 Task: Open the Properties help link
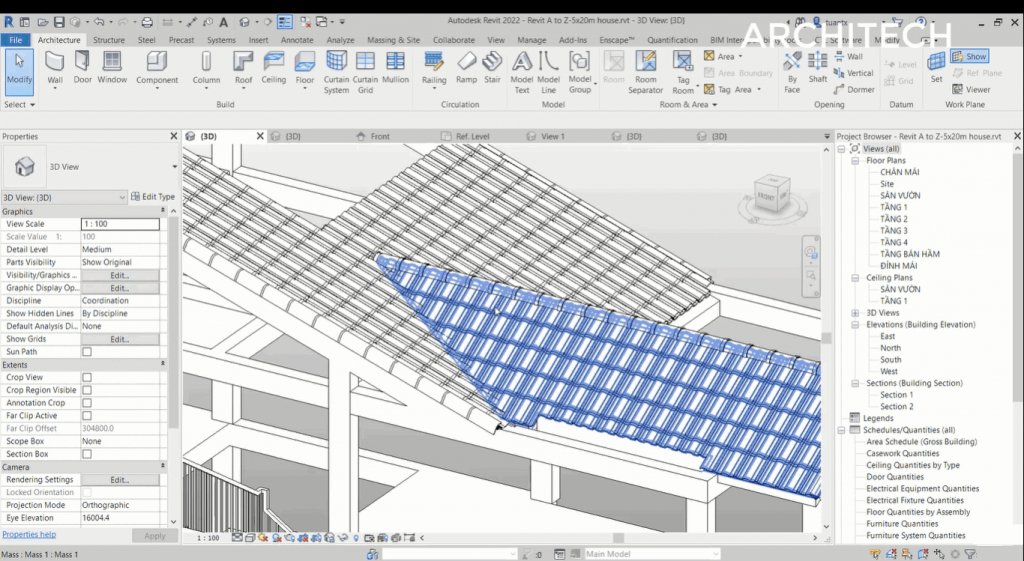tap(29, 535)
